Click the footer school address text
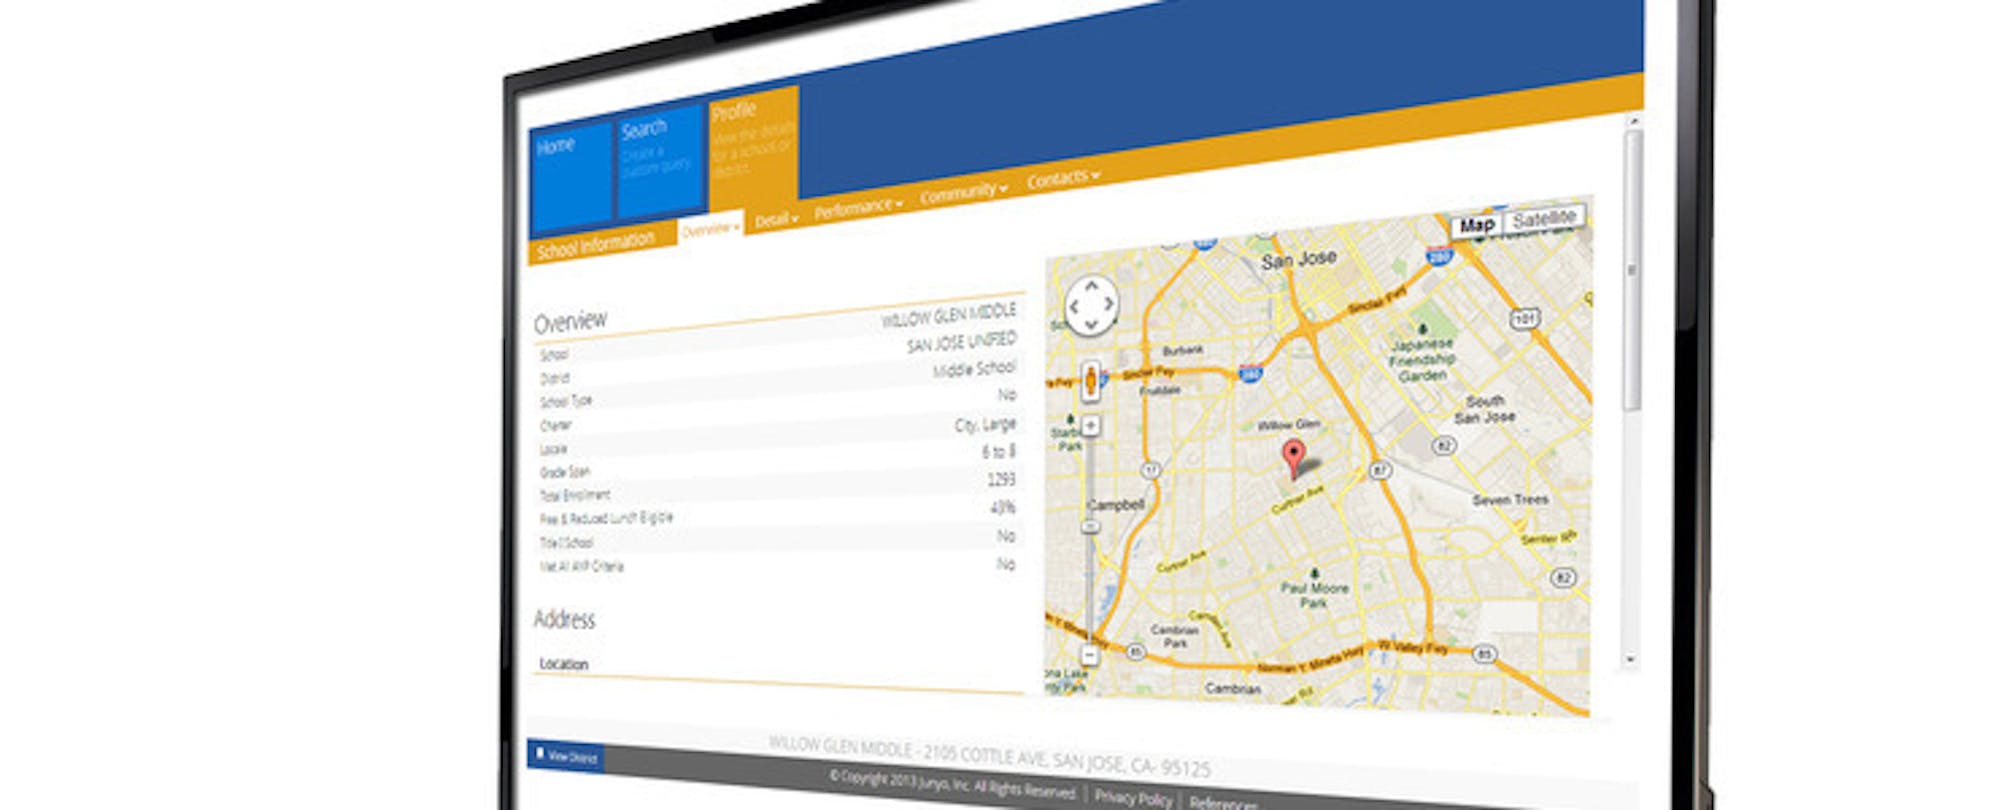This screenshot has height=810, width=1998. (989, 757)
